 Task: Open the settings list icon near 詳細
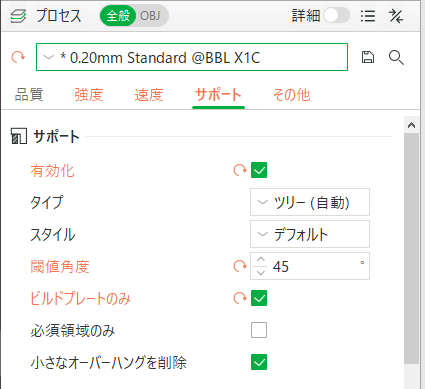tap(368, 16)
